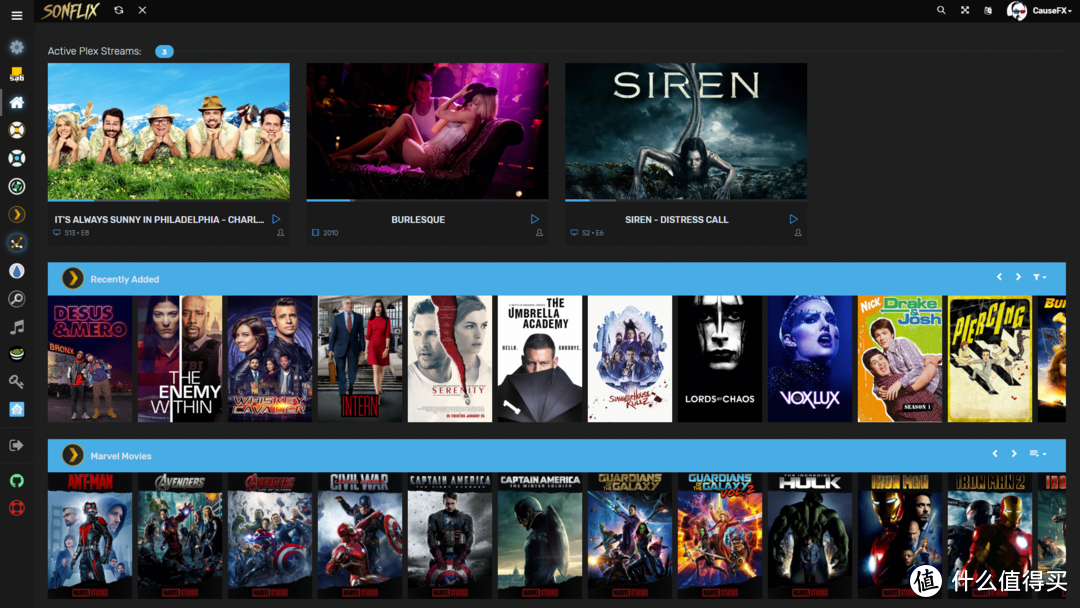The width and height of the screenshot is (1080, 608).
Task: Open Recently Added filter dropdown
Action: tap(1040, 277)
